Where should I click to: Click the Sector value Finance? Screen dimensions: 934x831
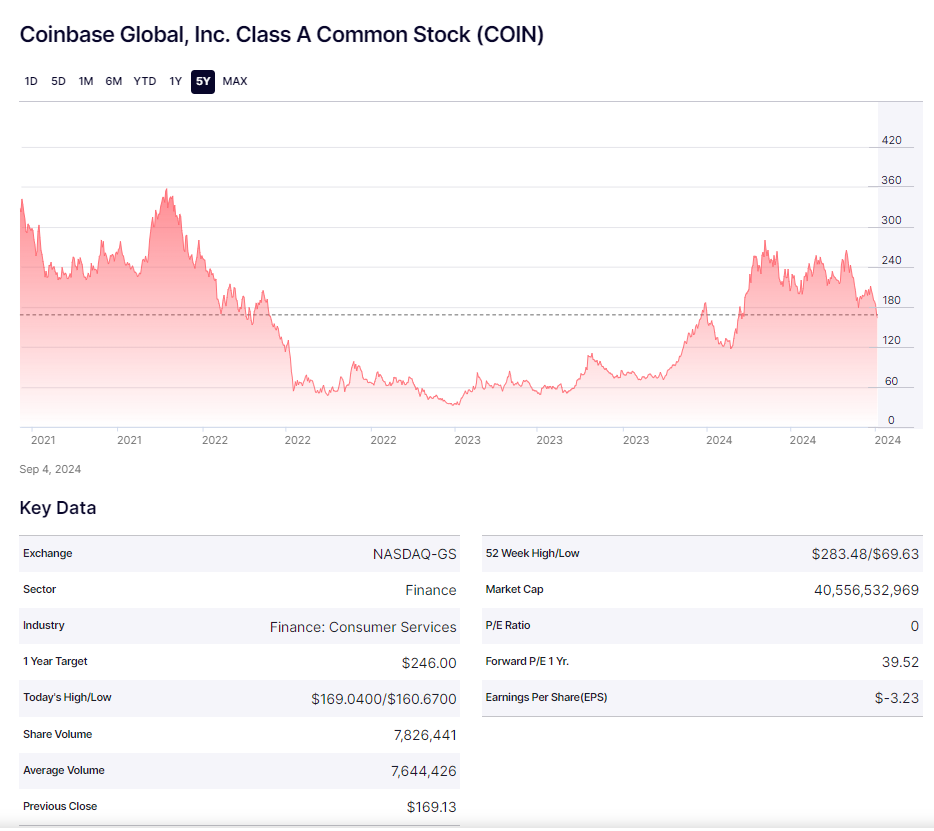pos(431,590)
